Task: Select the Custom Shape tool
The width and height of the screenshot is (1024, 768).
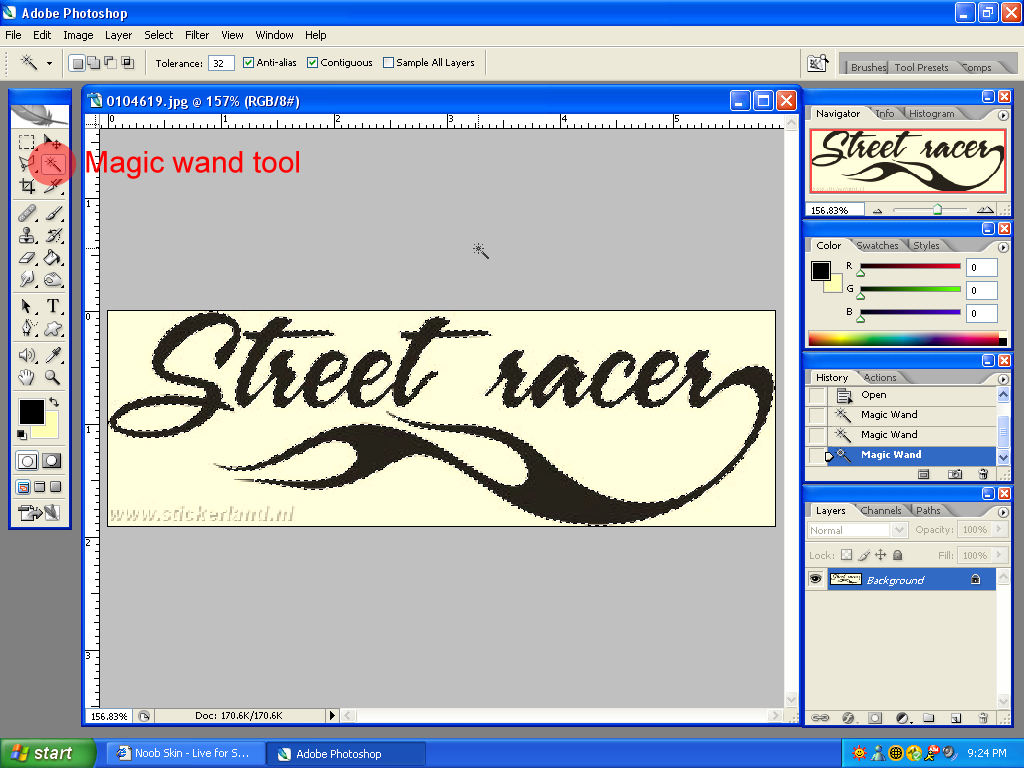Action: (x=52, y=328)
